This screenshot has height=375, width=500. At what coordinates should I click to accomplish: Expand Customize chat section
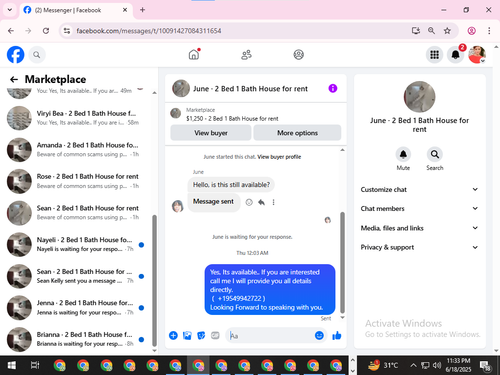point(419,189)
